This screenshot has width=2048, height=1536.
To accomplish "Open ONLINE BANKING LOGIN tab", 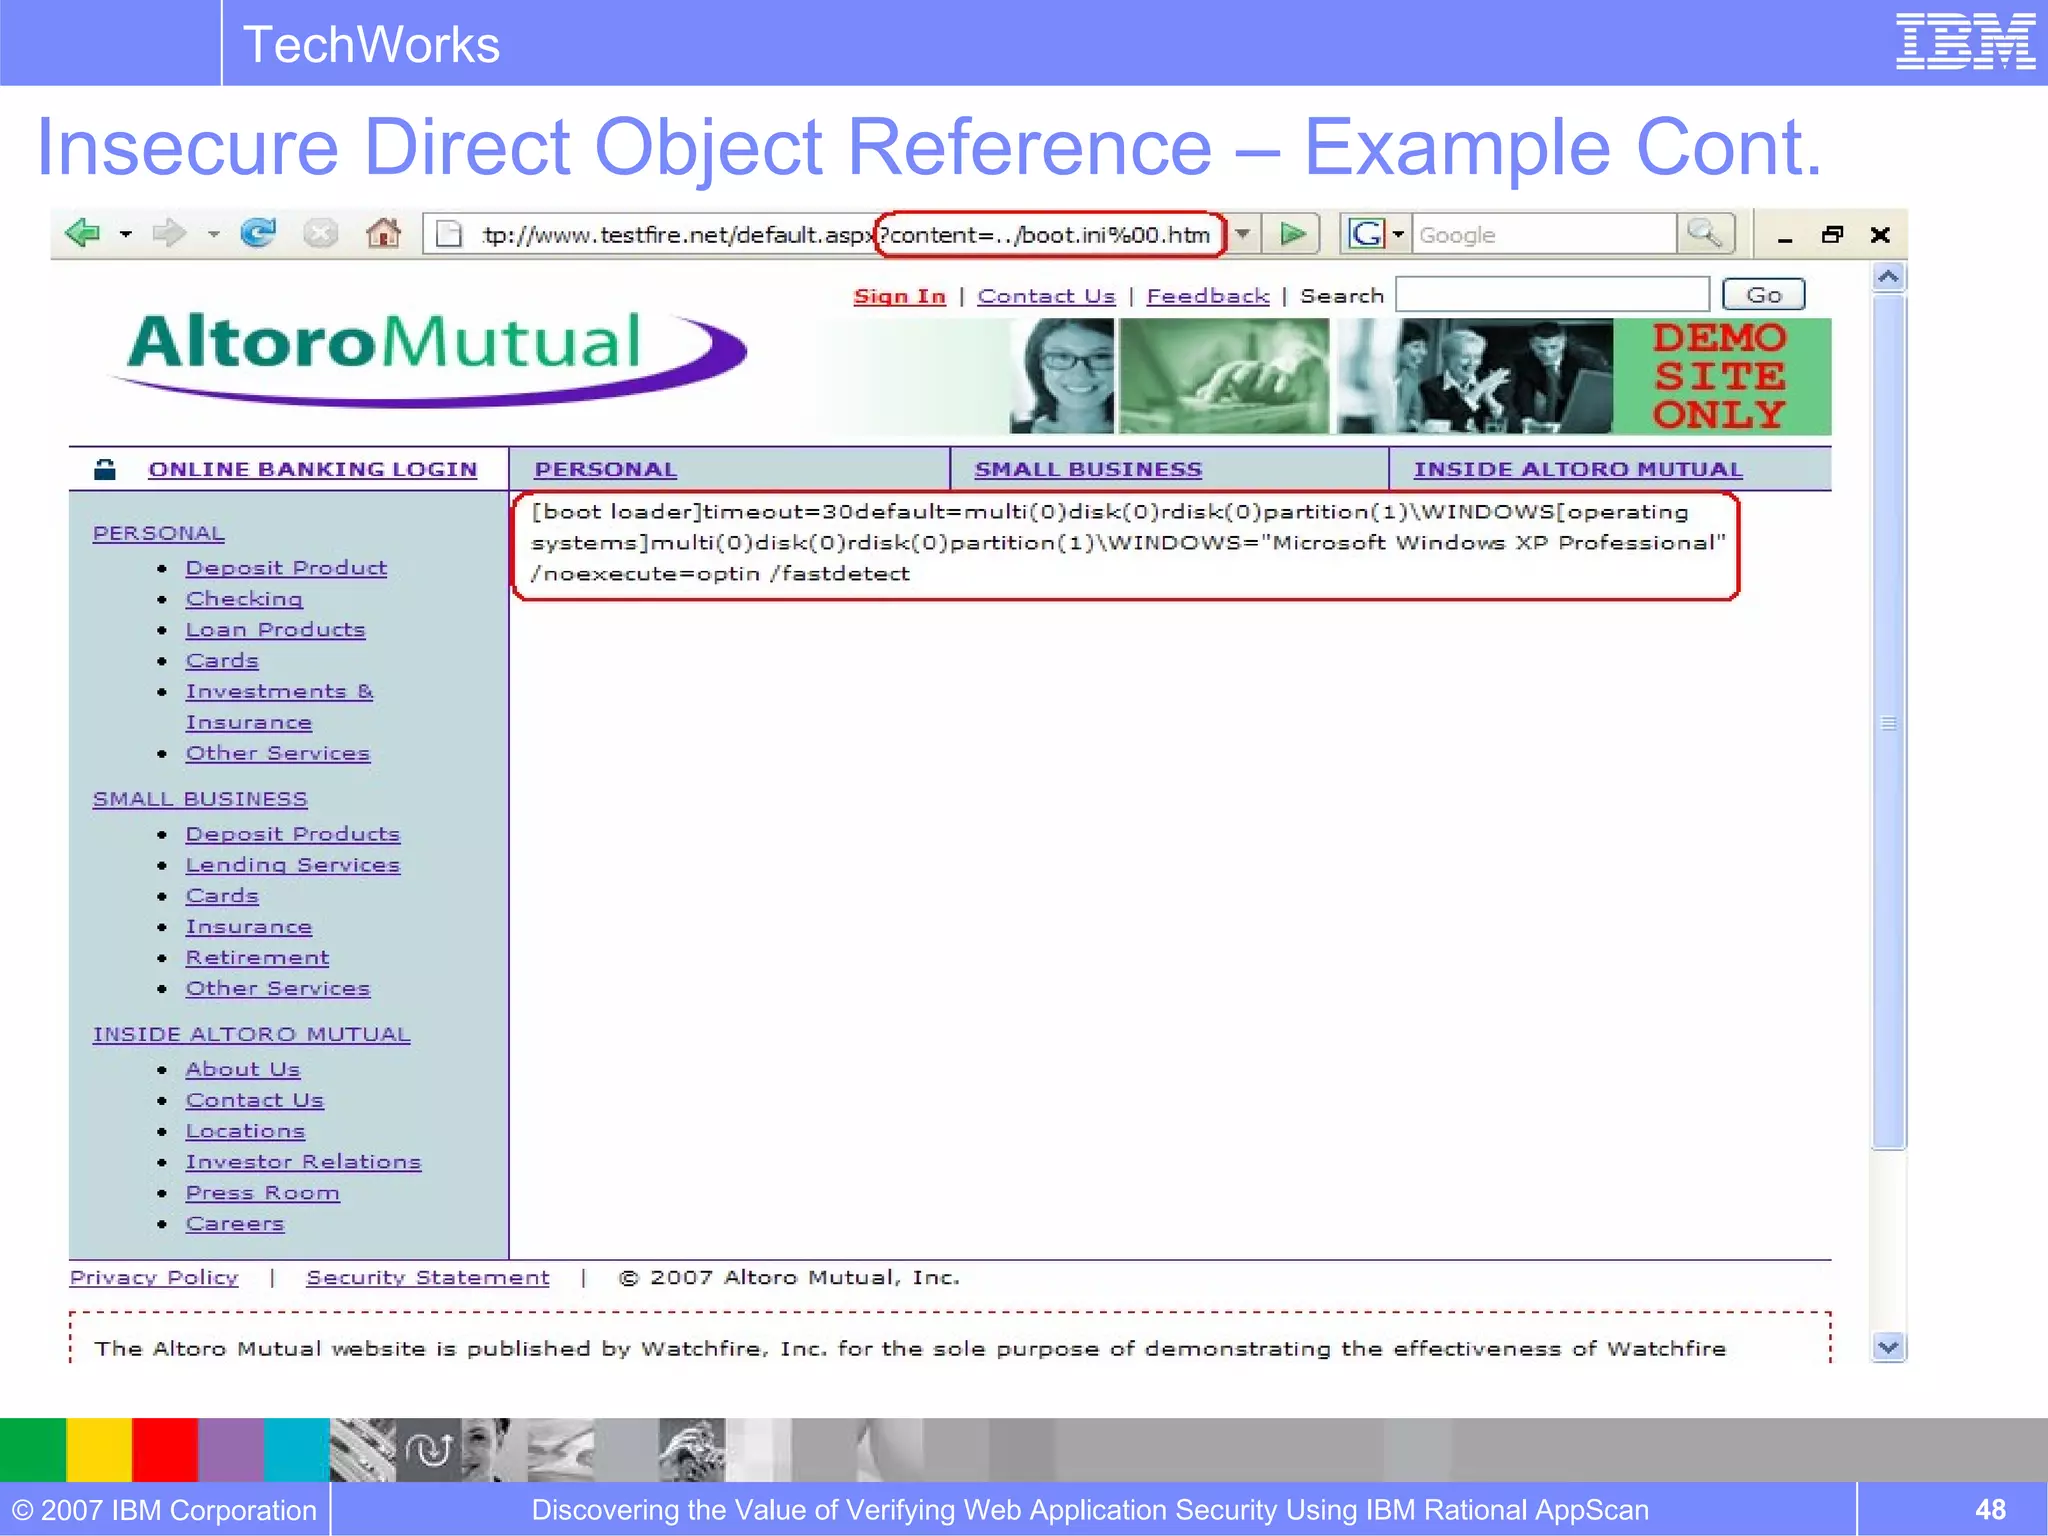I will (312, 470).
